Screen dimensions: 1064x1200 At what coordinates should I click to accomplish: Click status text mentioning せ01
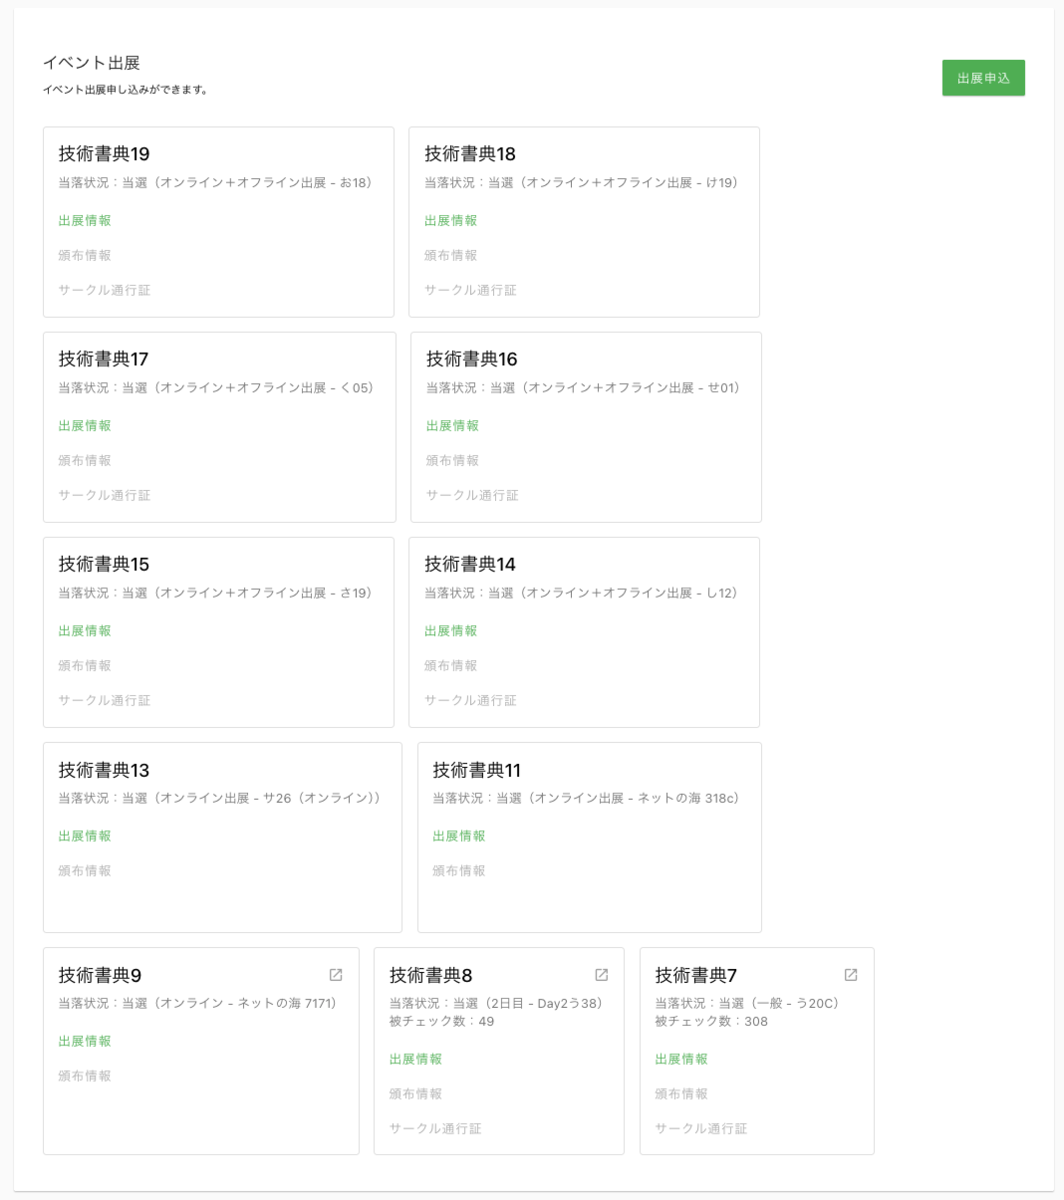tap(584, 388)
